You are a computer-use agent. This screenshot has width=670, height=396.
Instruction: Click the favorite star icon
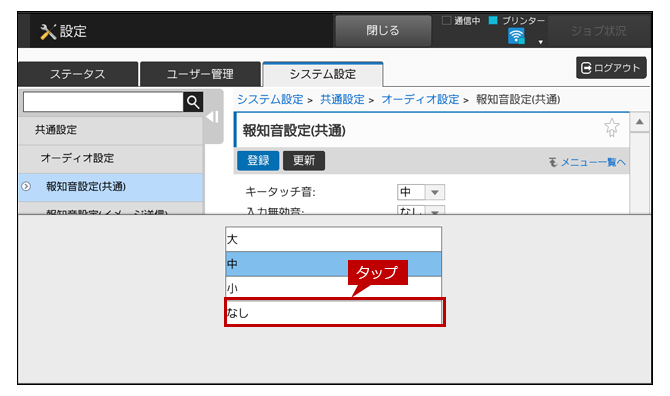click(x=611, y=127)
